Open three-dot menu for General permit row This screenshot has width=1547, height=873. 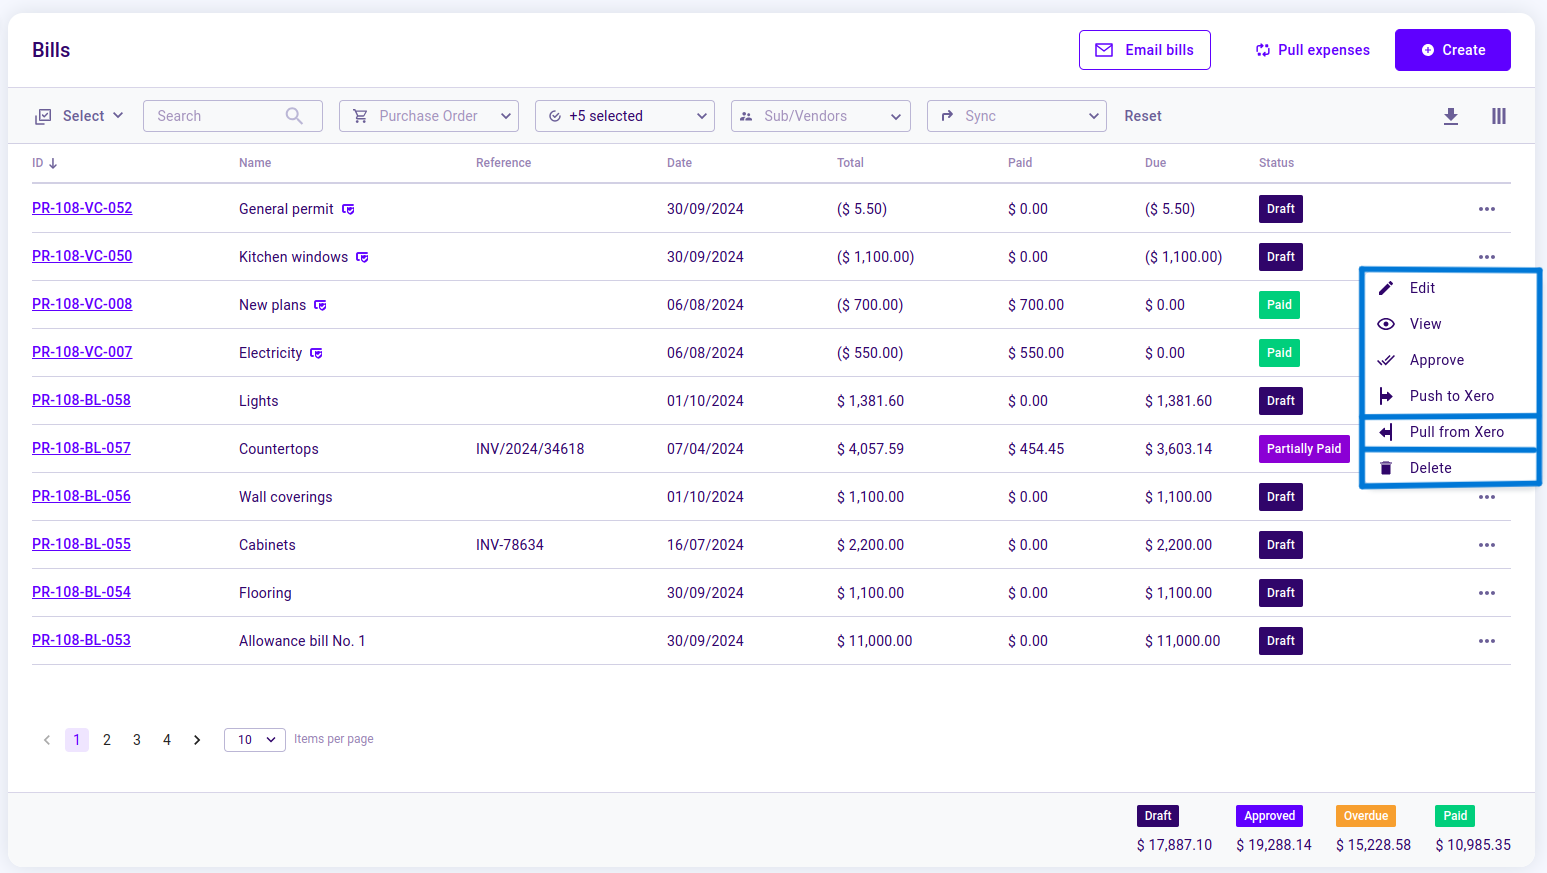click(x=1487, y=209)
